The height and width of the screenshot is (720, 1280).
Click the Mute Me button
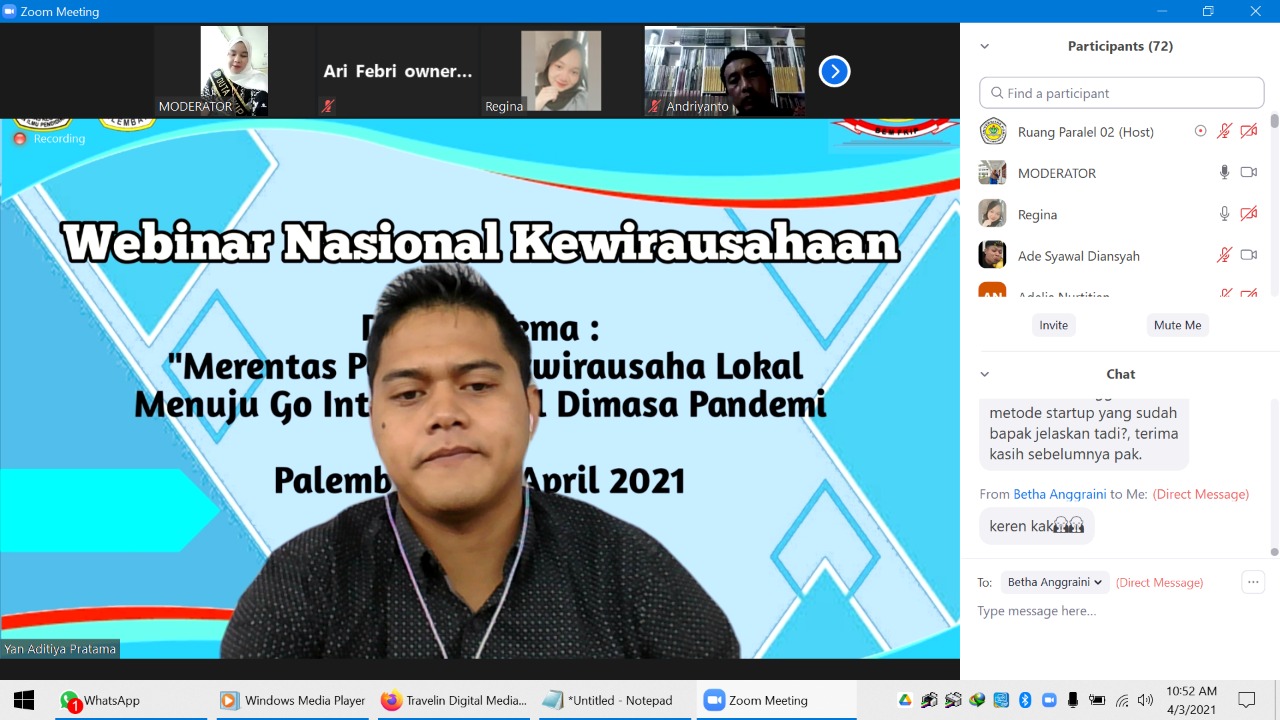tap(1177, 325)
